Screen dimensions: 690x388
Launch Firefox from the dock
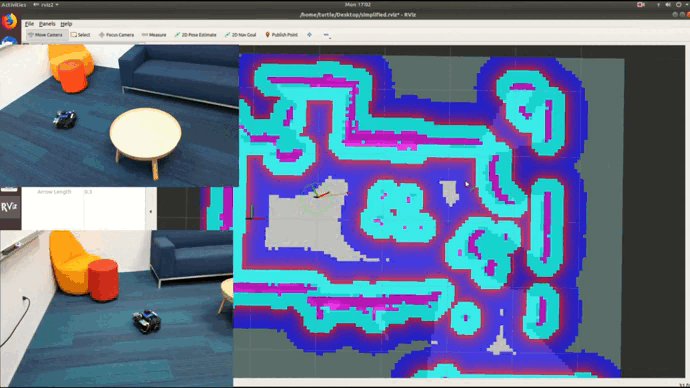point(9,21)
